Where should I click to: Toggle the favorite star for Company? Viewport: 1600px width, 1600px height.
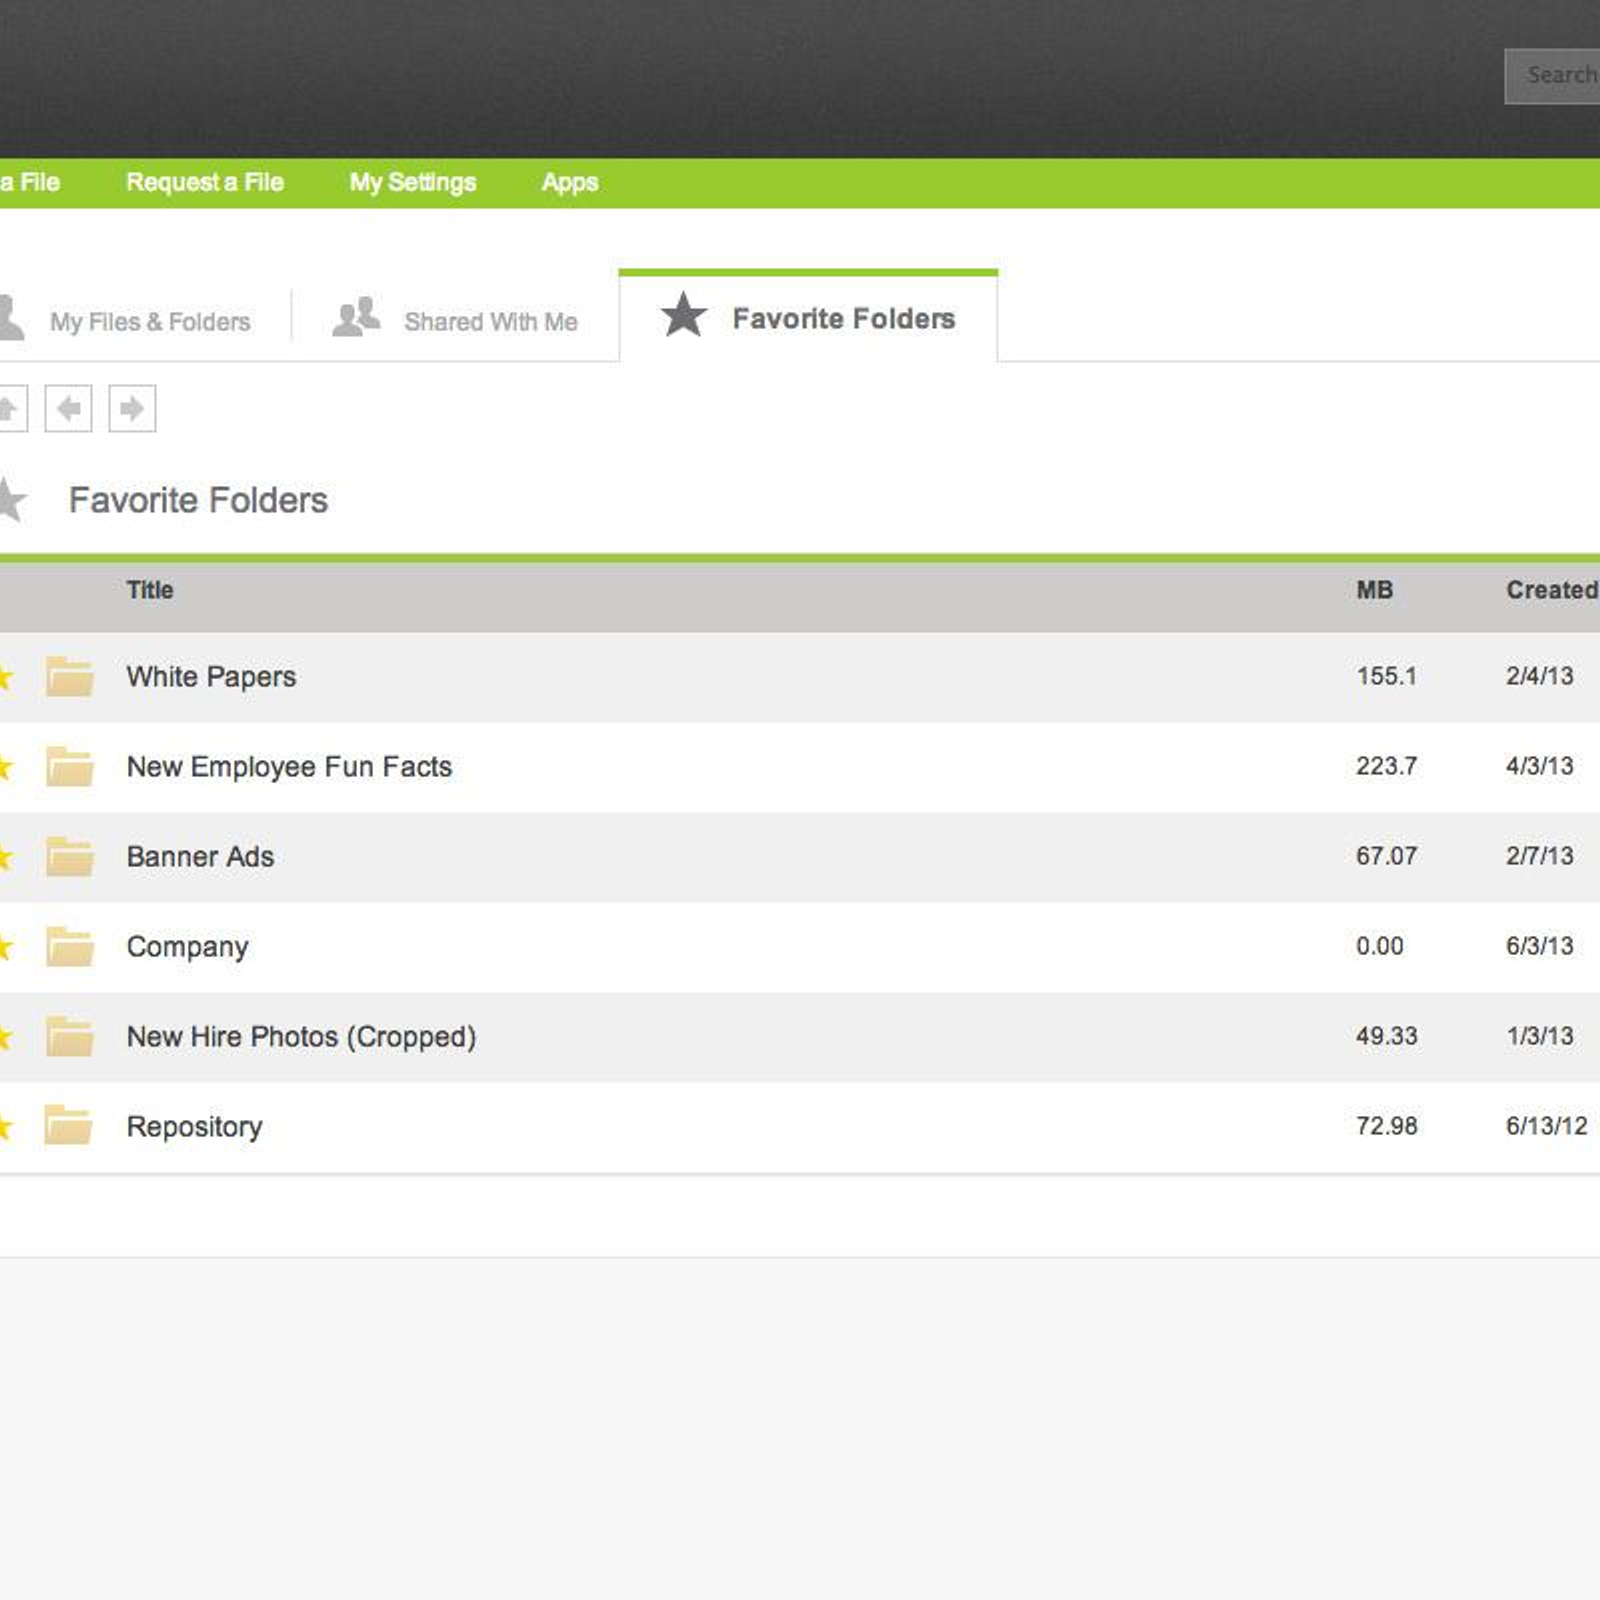pyautogui.click(x=5, y=947)
